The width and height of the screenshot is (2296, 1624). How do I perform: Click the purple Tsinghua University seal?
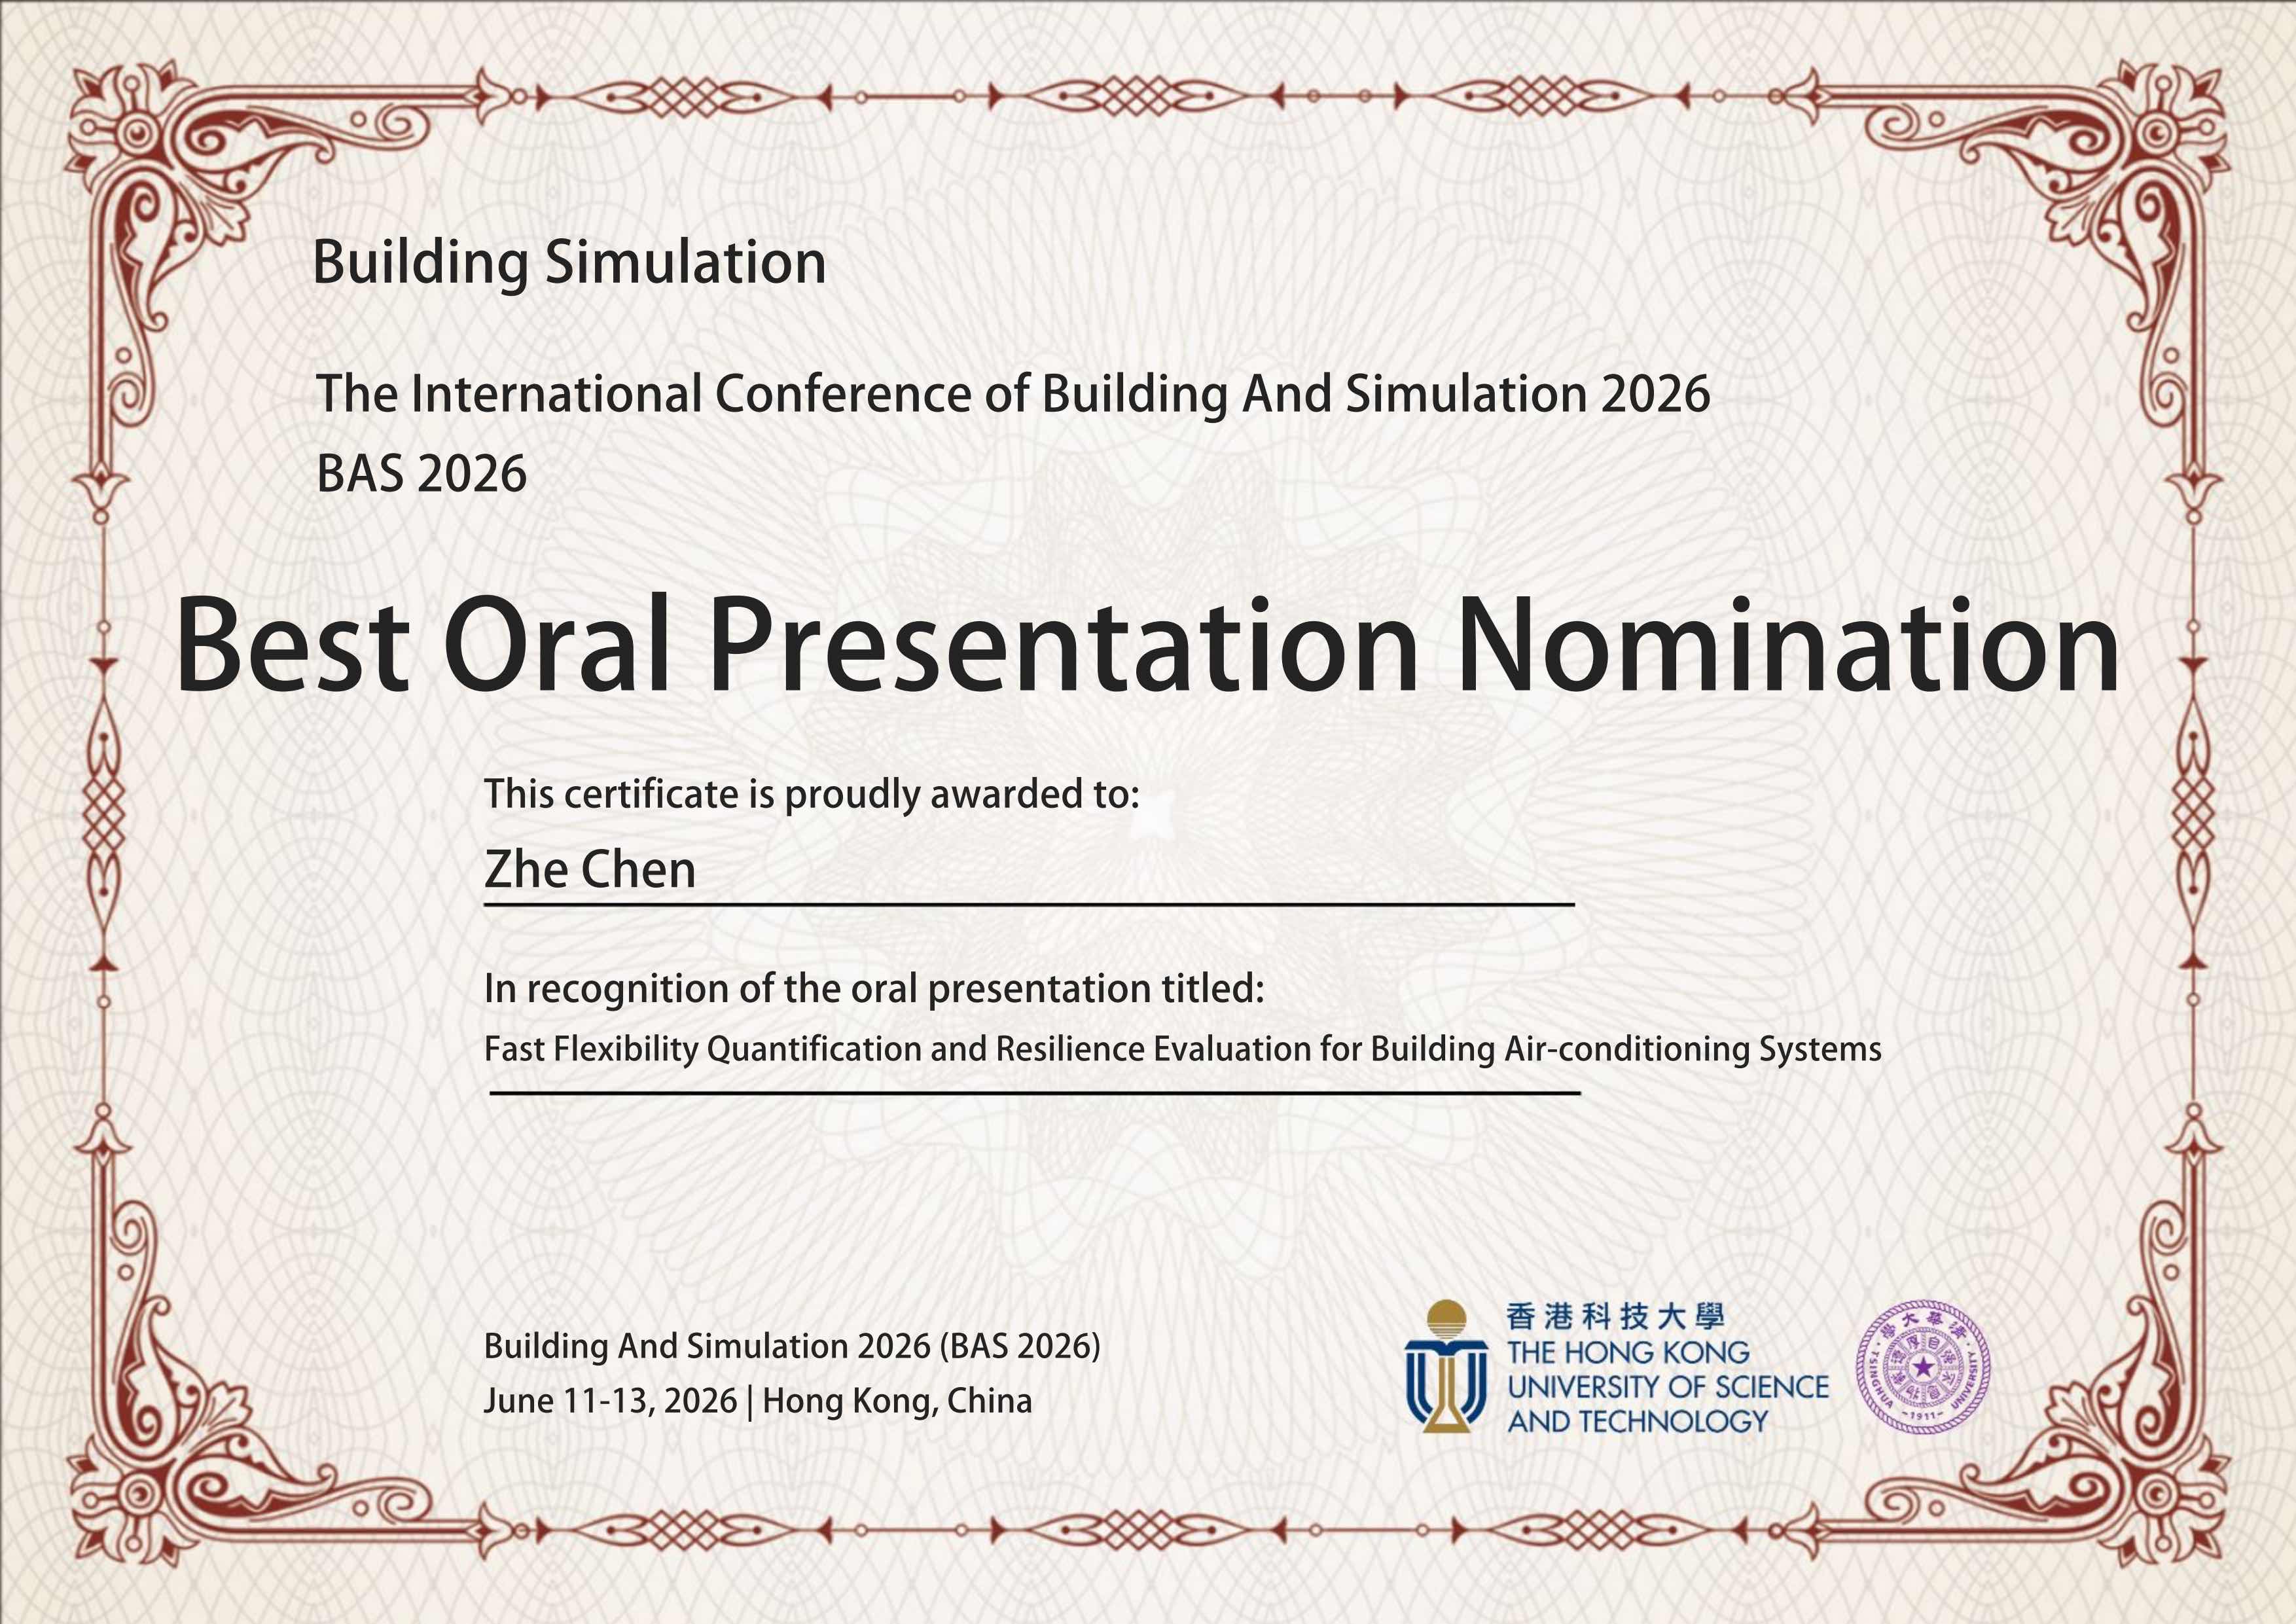click(x=1923, y=1367)
